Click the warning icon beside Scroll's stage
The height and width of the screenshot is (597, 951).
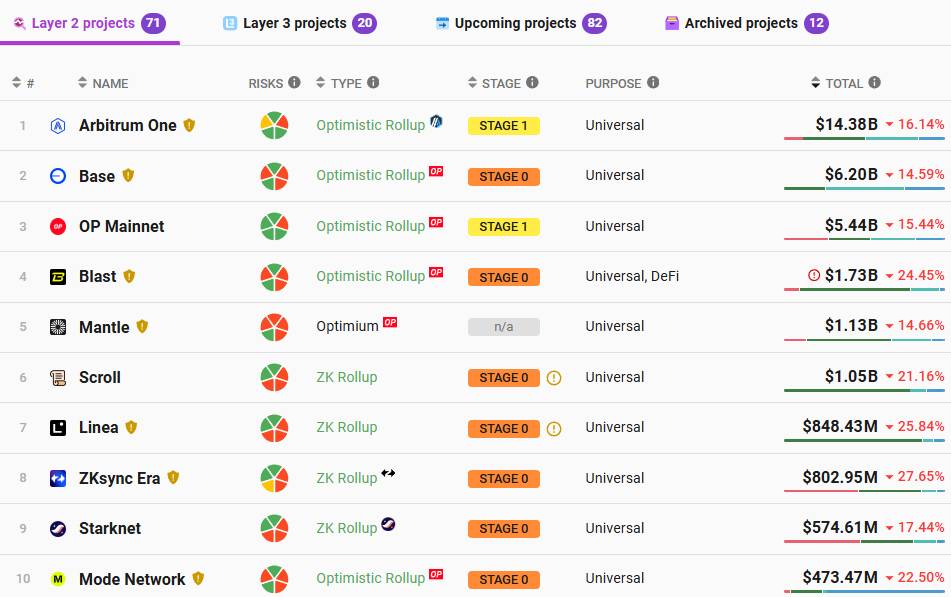(554, 378)
